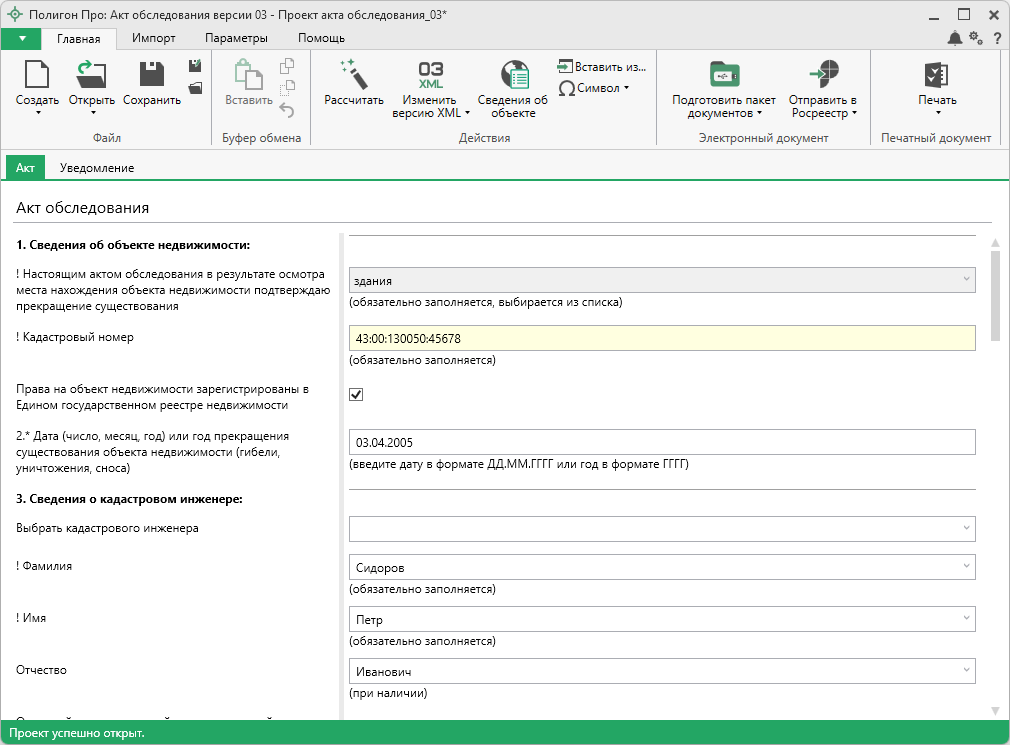Open the notifications bell icon

[x=955, y=38]
